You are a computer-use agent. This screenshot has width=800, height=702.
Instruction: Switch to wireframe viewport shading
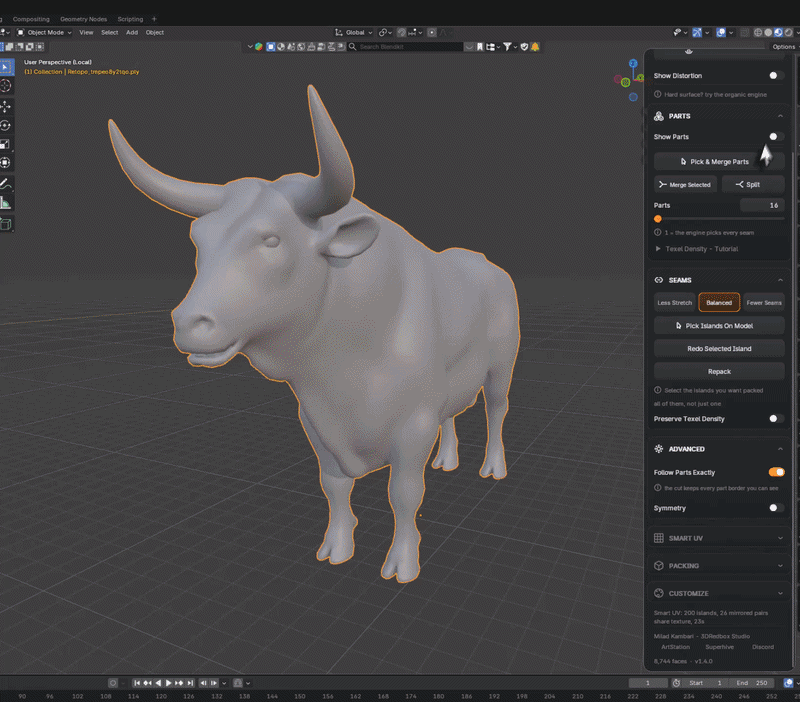coord(758,32)
